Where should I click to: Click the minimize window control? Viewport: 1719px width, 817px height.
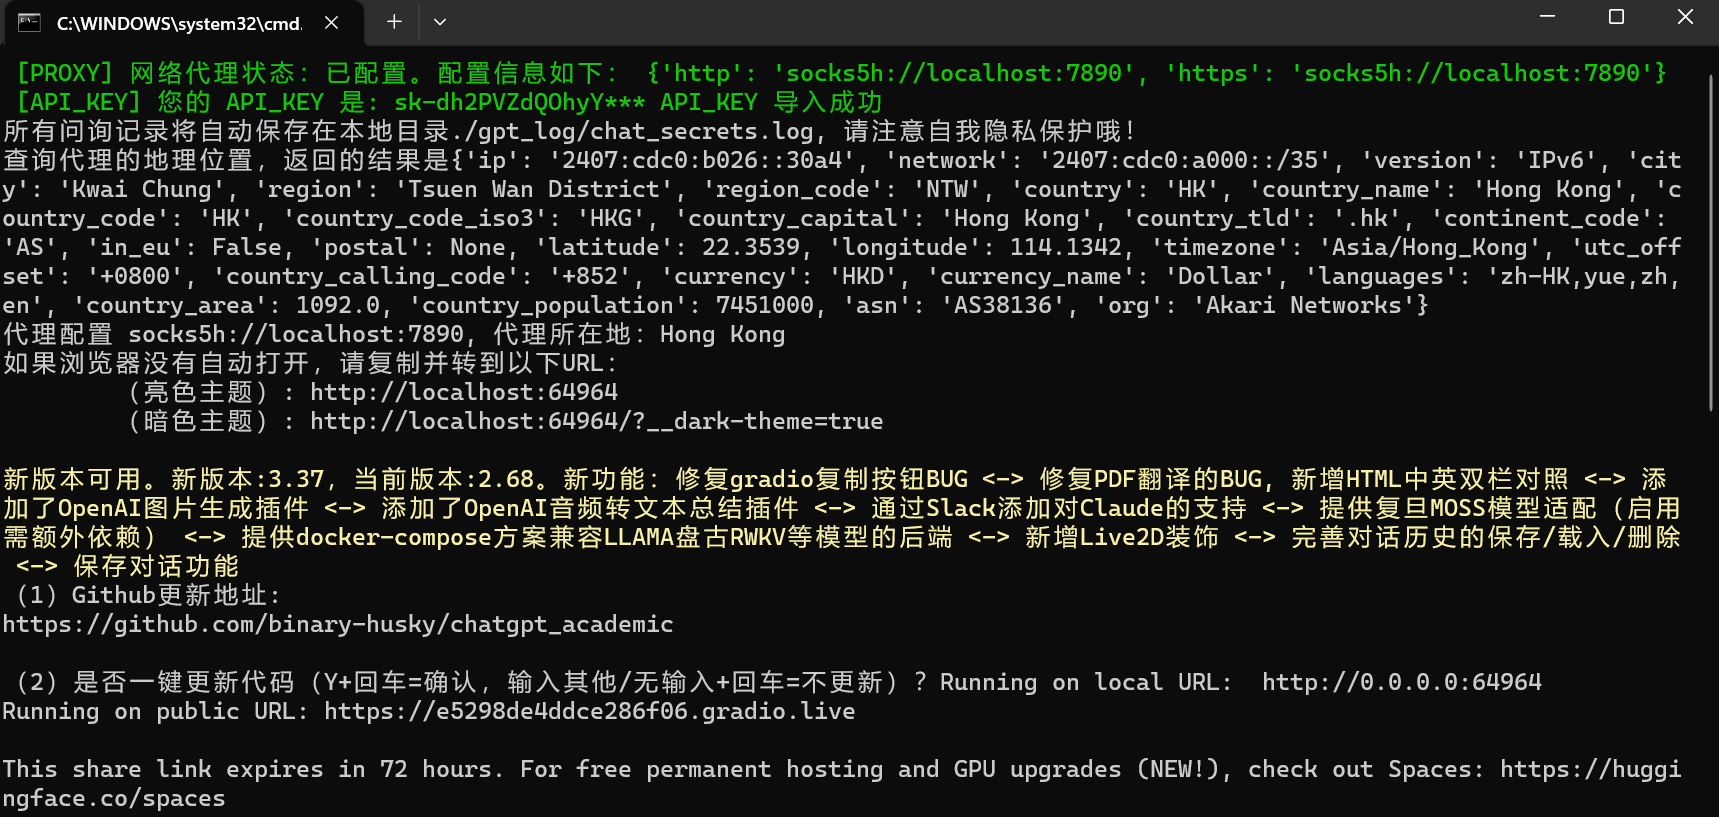click(x=1546, y=17)
